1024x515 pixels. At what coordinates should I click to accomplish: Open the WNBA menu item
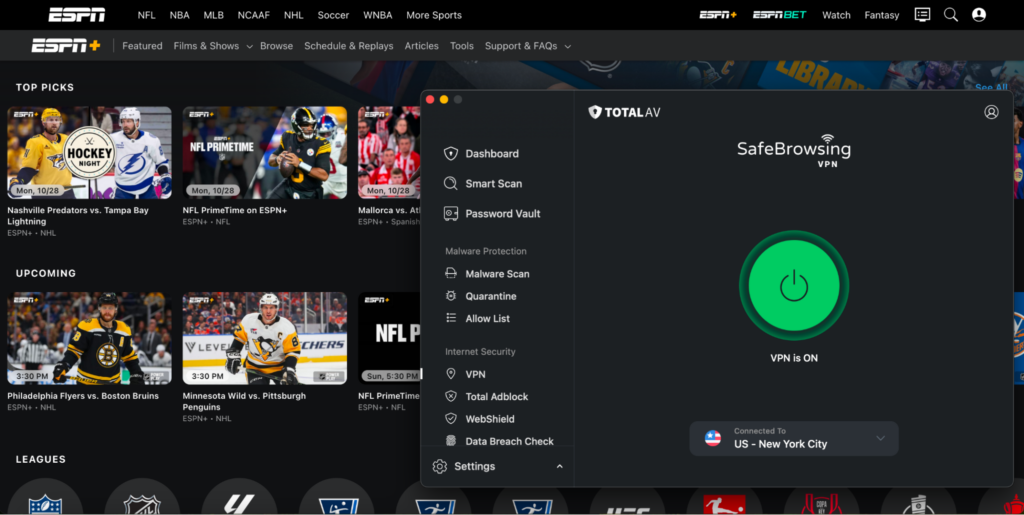click(x=378, y=15)
